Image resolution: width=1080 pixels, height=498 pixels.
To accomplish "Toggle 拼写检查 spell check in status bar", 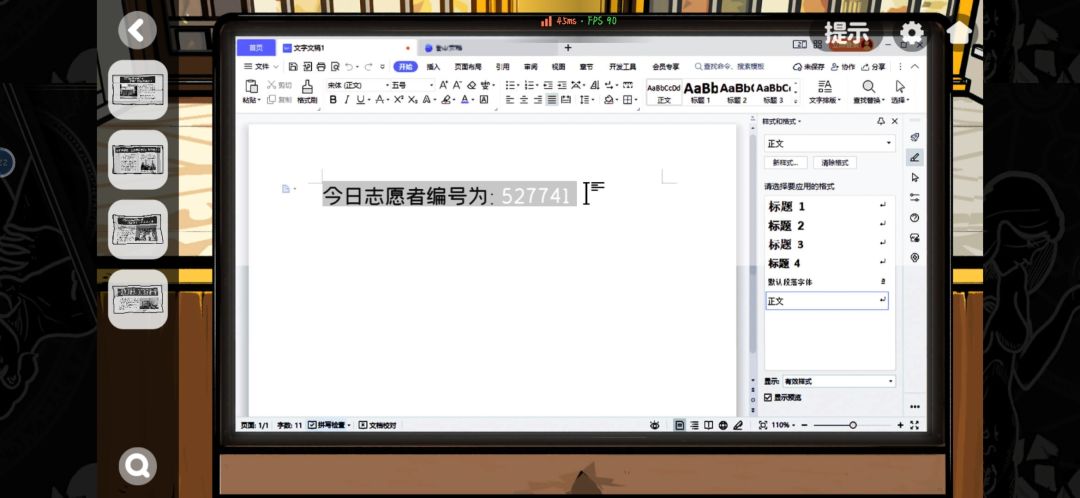I will pos(329,425).
